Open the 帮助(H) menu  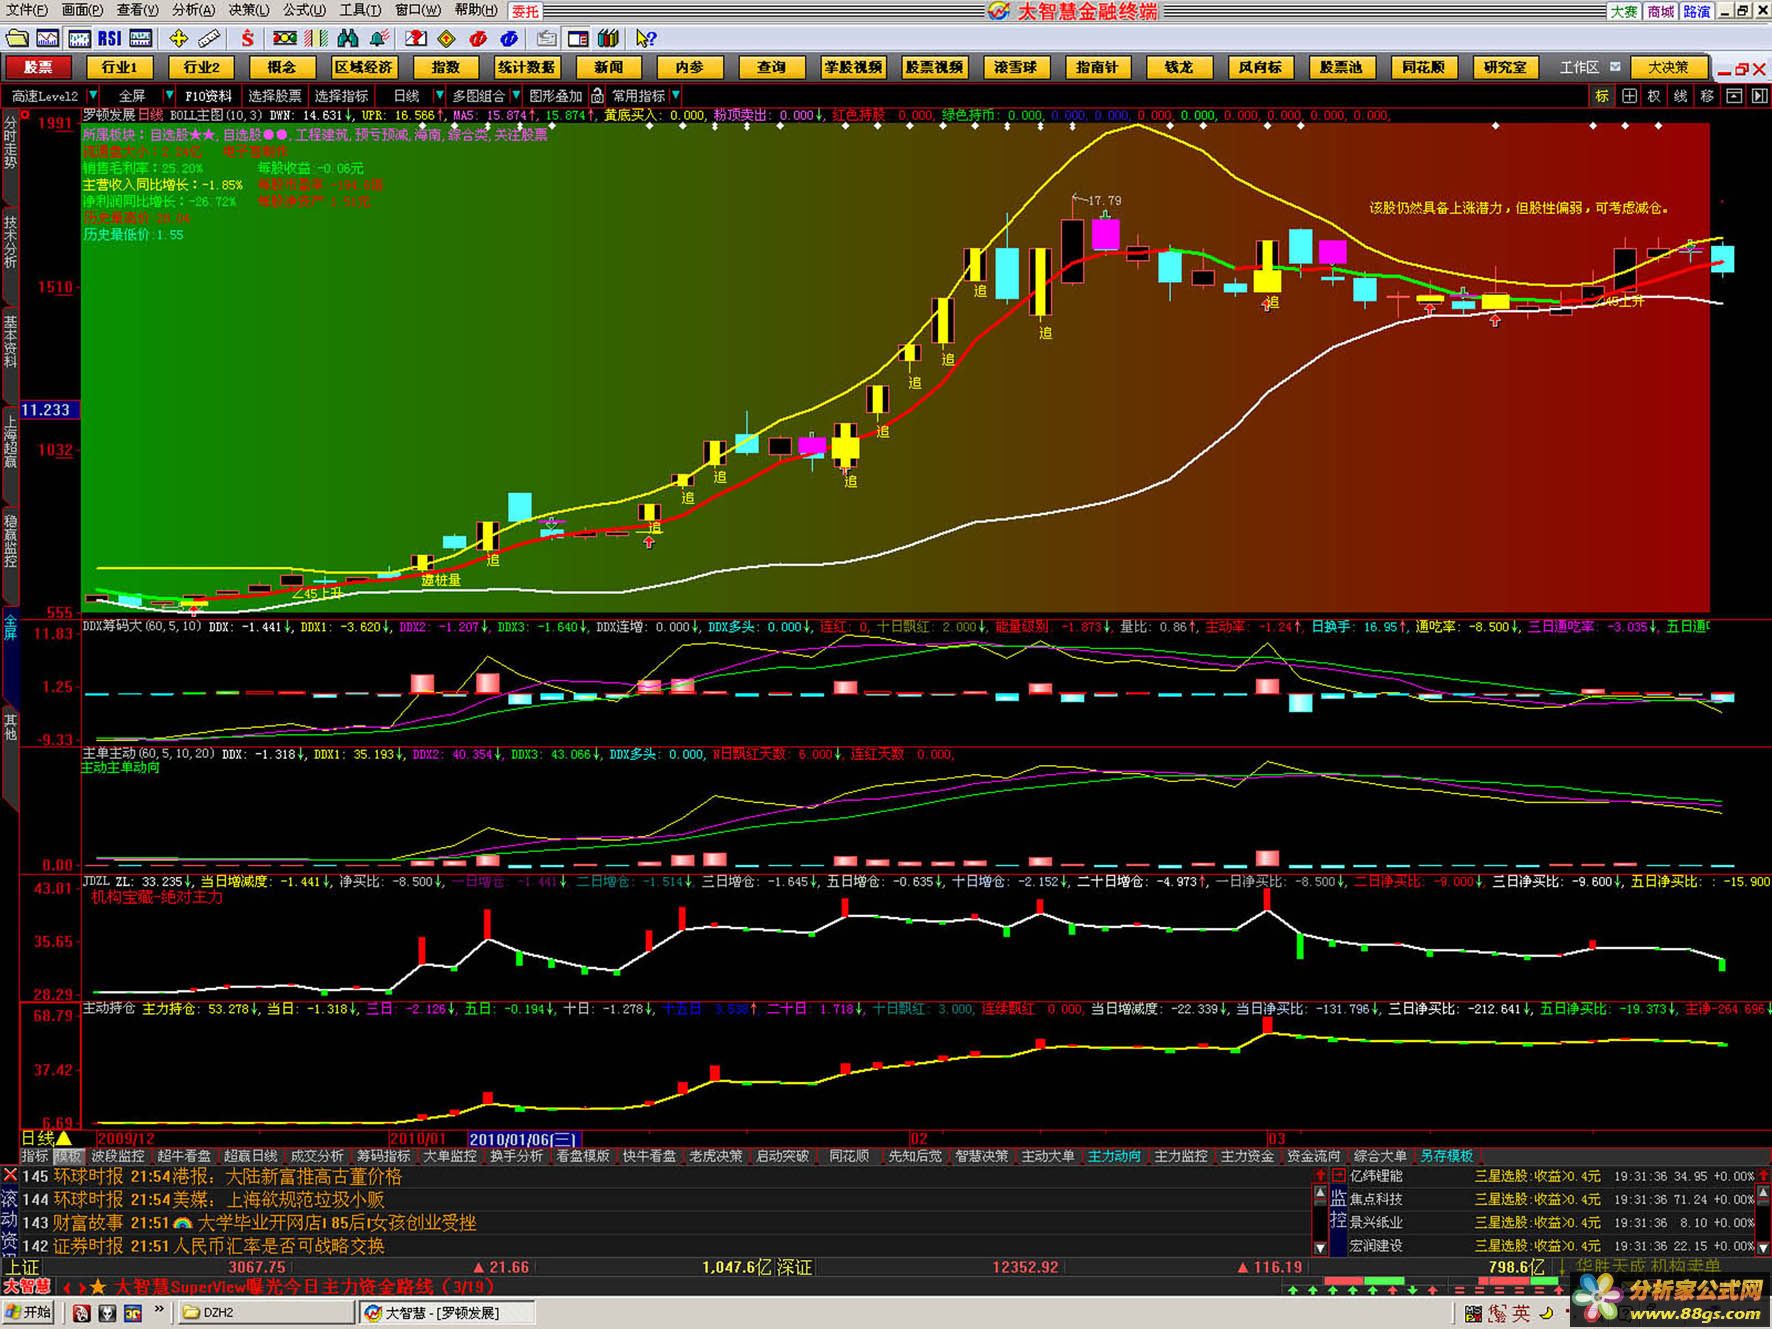(476, 10)
